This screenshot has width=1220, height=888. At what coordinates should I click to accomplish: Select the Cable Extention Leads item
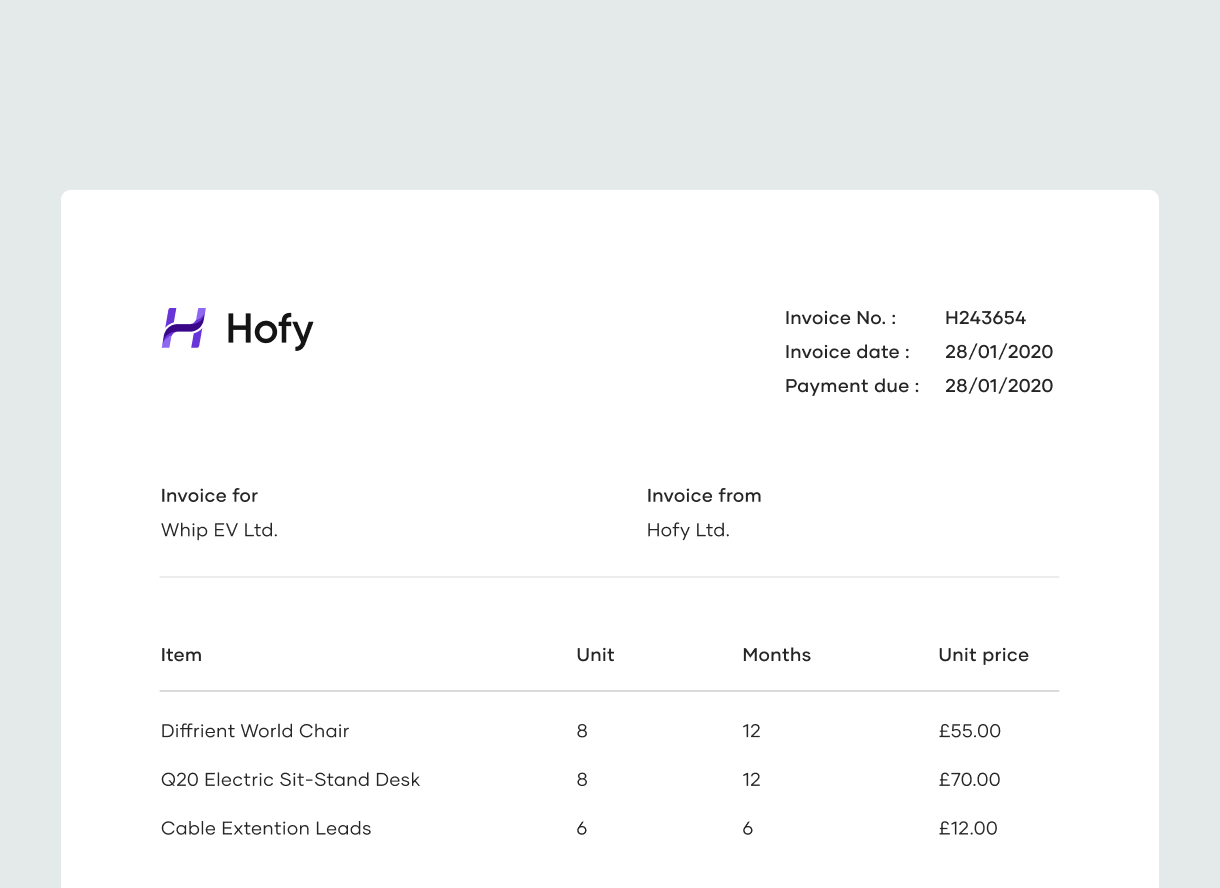[266, 828]
